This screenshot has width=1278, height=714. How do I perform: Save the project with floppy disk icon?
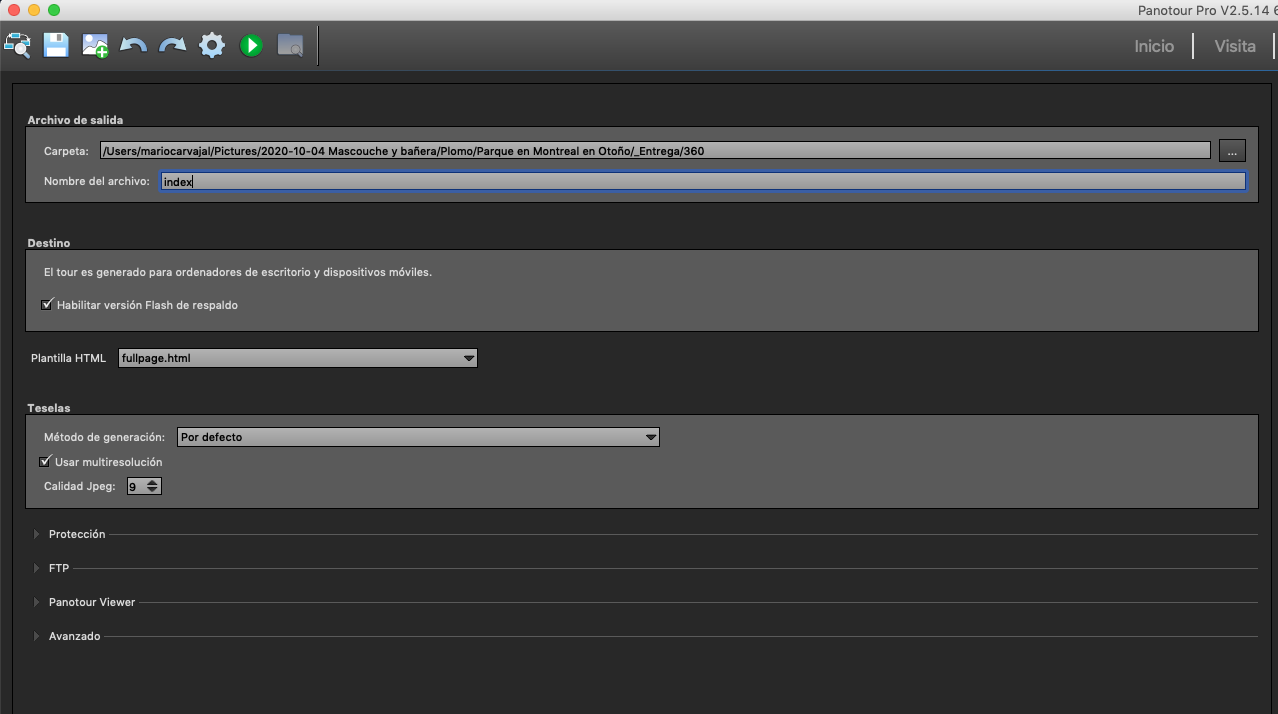tap(56, 45)
